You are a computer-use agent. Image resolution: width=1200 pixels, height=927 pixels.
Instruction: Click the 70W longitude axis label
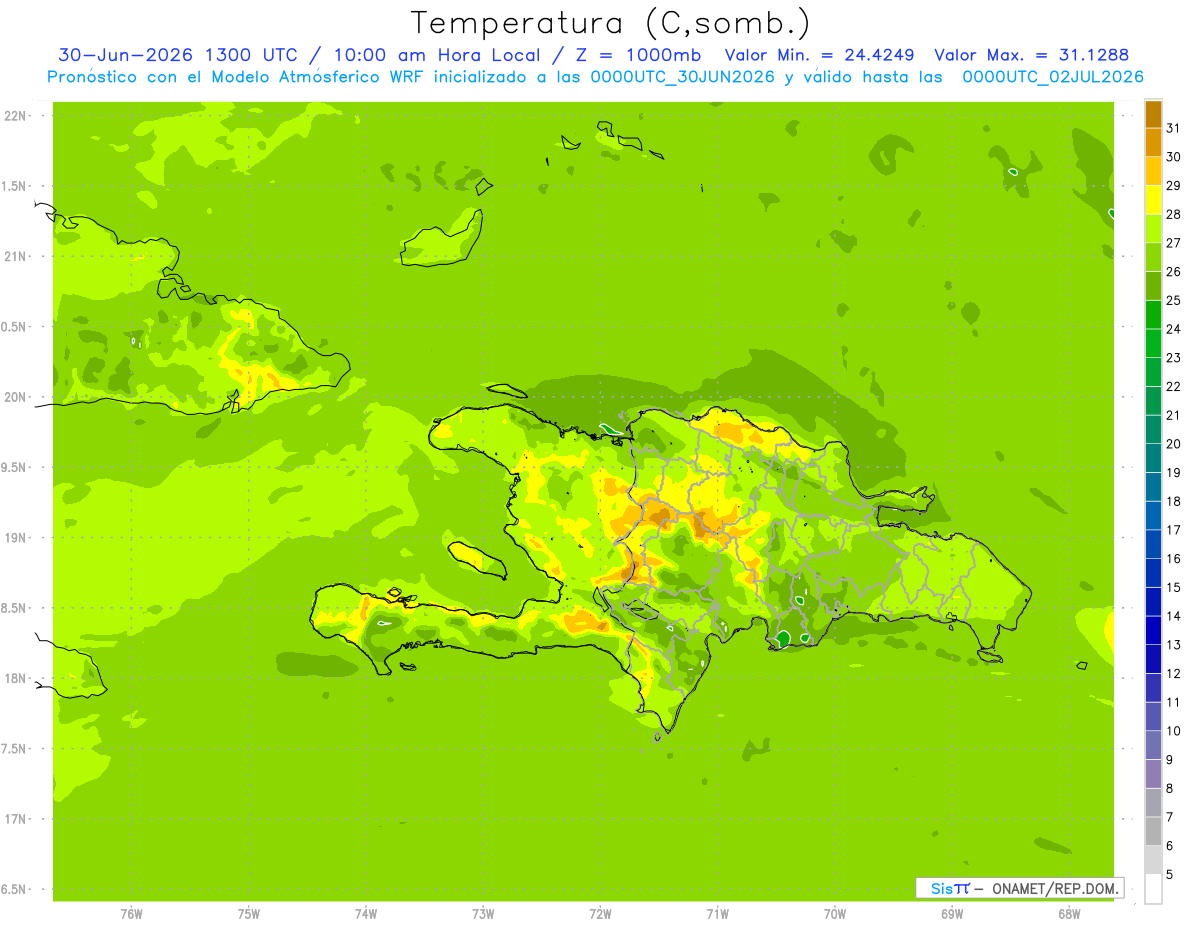tap(835, 913)
